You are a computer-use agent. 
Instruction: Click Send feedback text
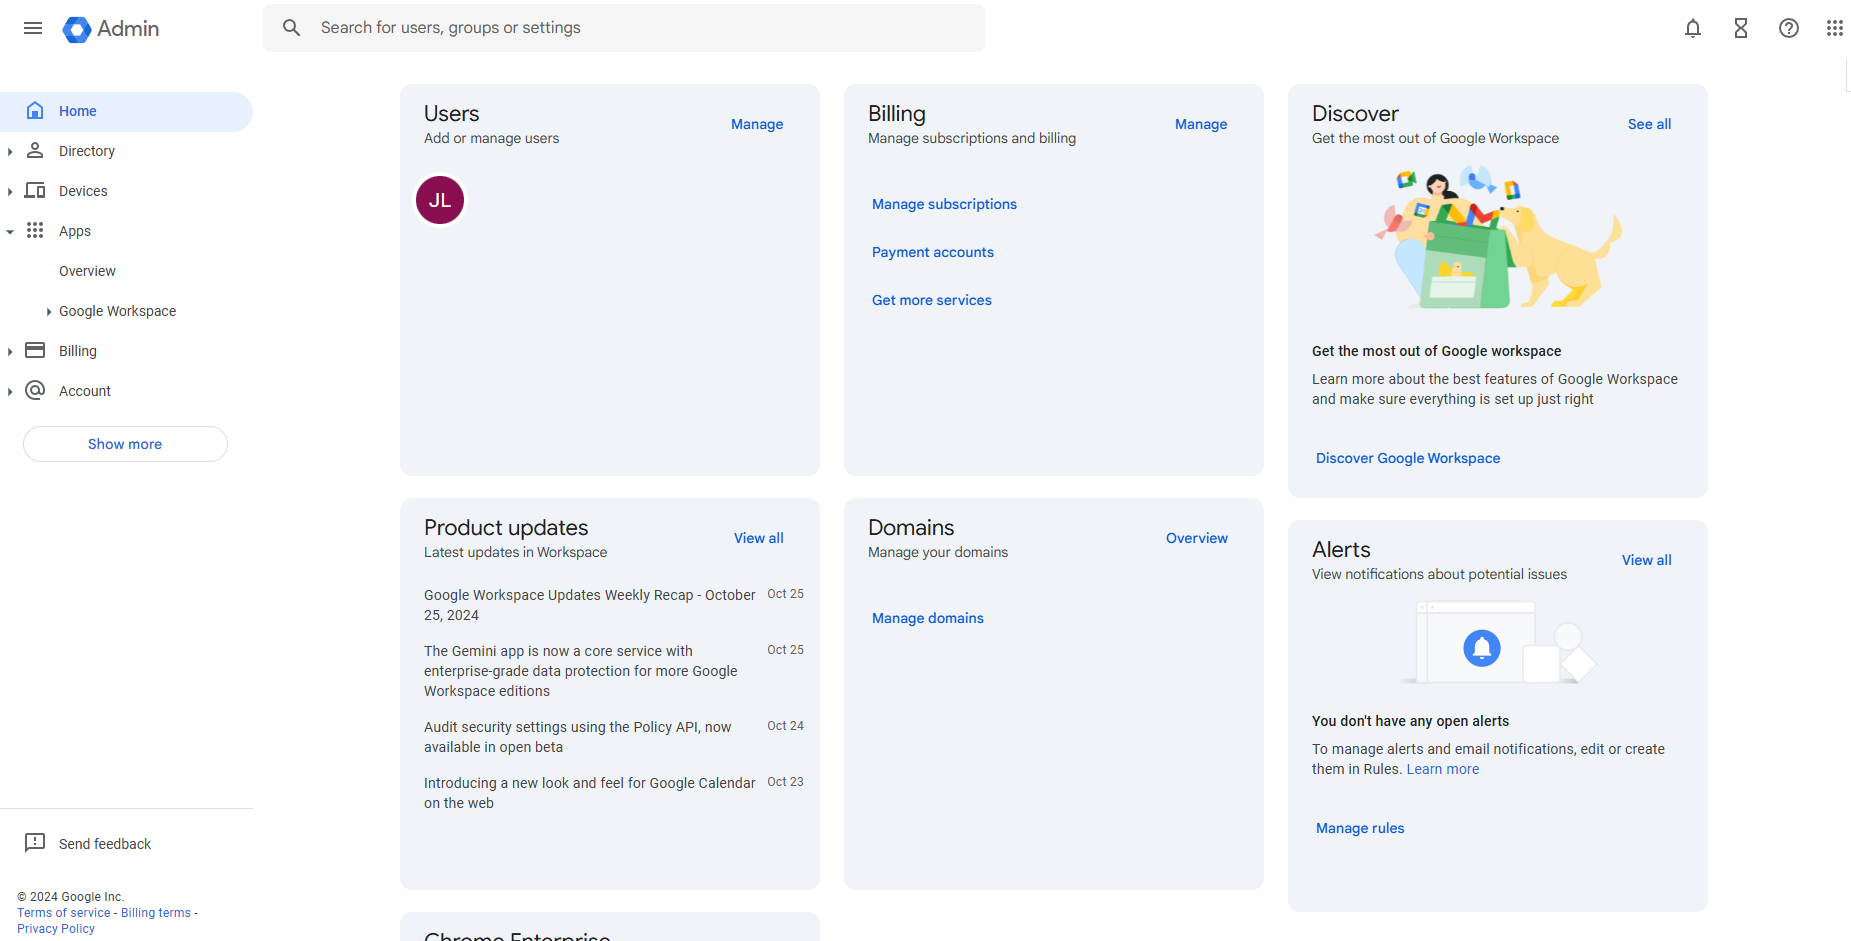(x=105, y=844)
